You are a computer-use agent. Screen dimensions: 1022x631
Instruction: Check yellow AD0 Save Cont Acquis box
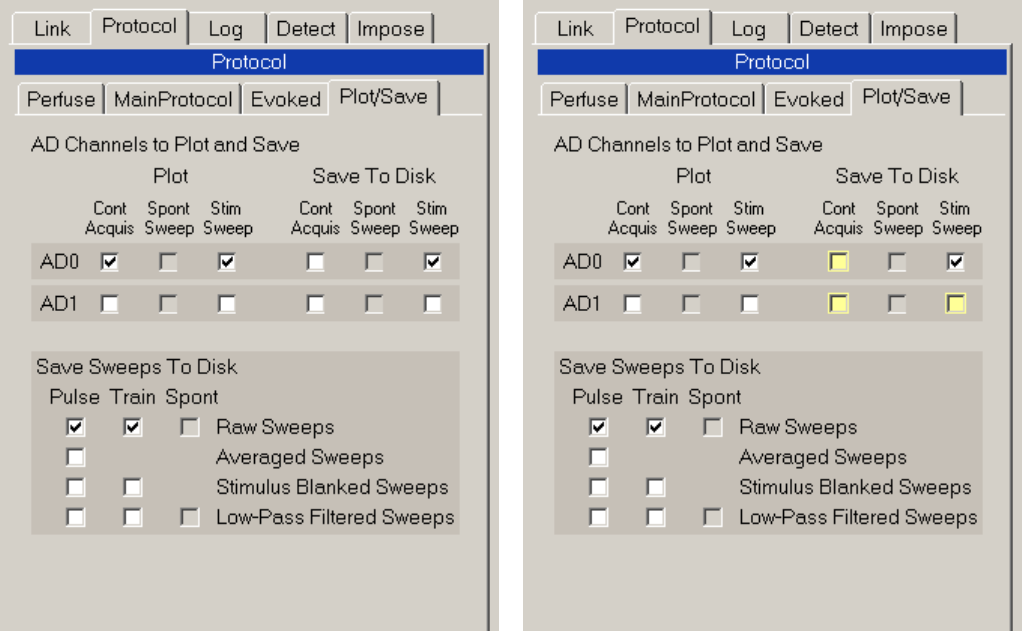click(x=838, y=262)
